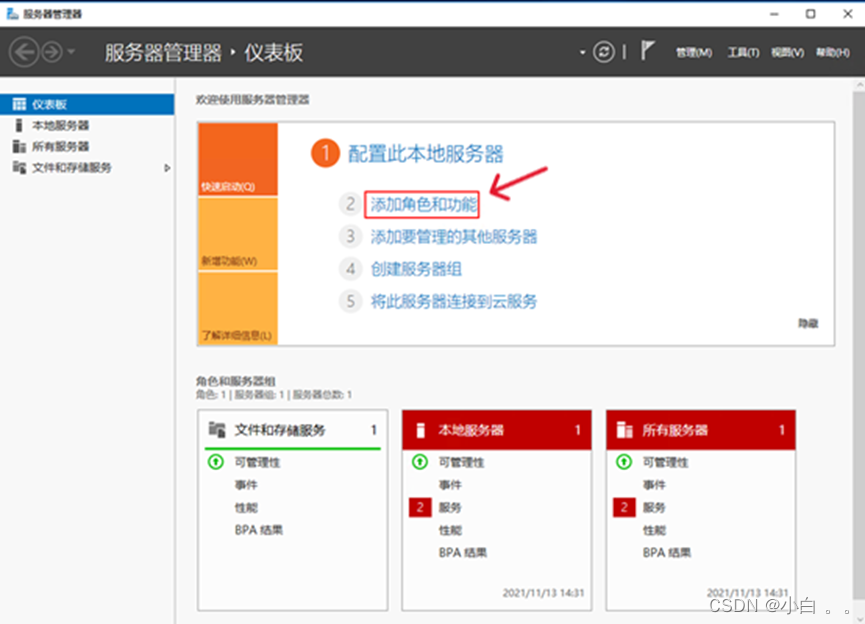Click 添加角色和功能 link
The height and width of the screenshot is (624, 865).
(423, 205)
